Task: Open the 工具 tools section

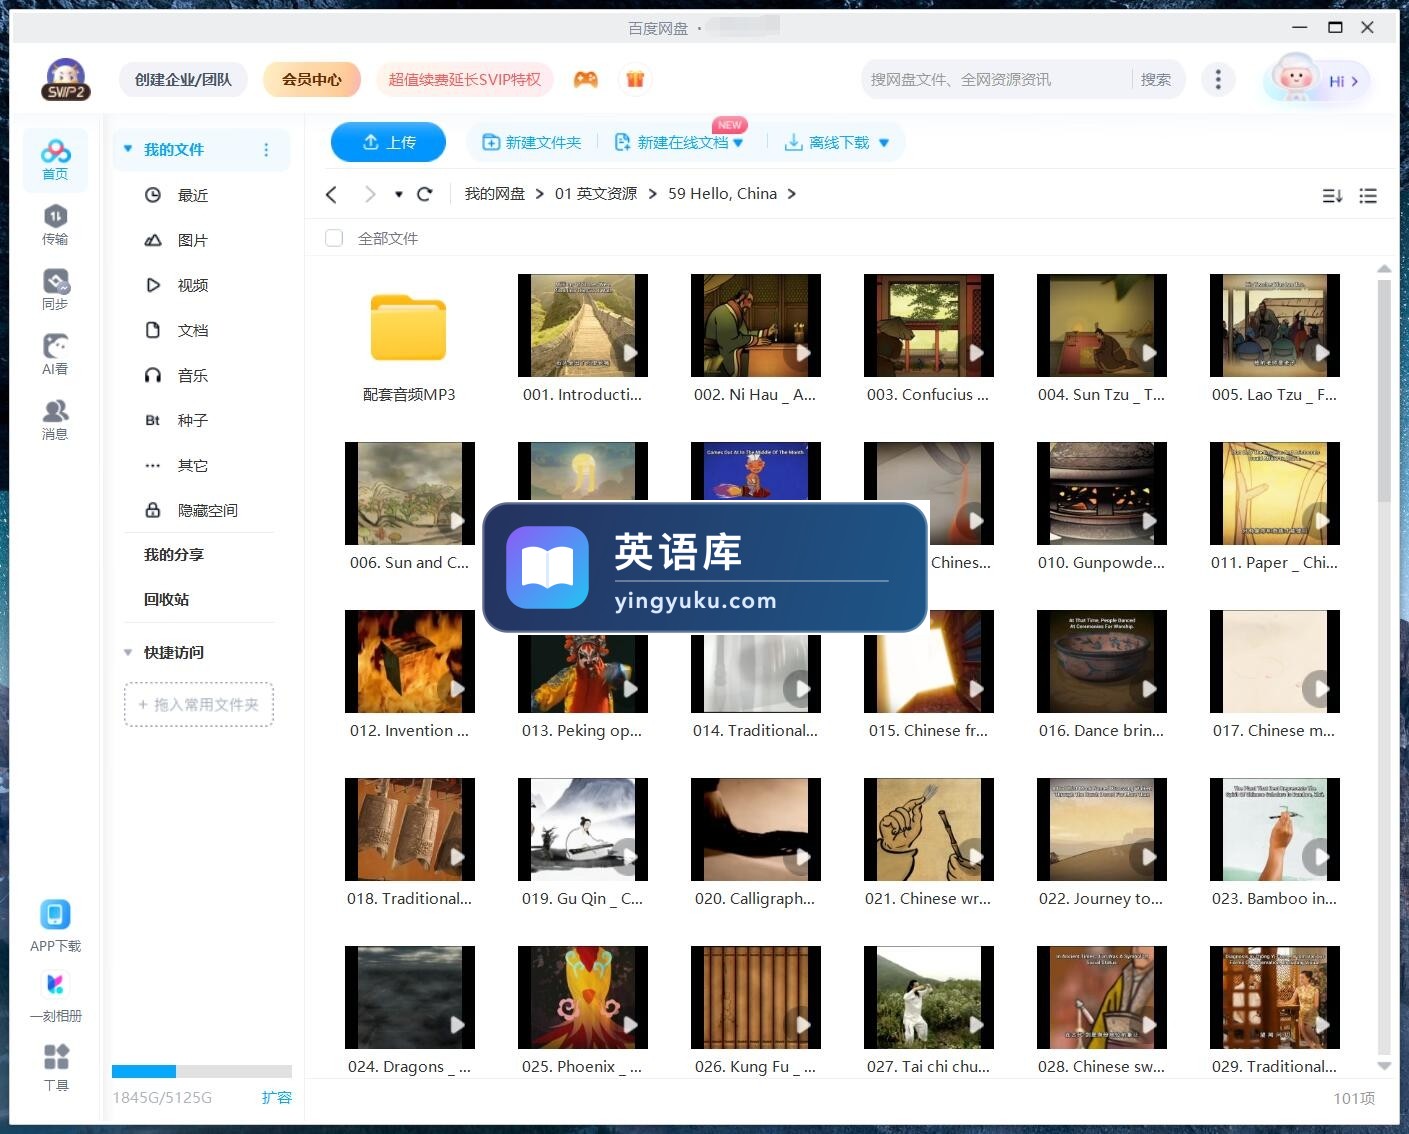Action: (56, 1067)
